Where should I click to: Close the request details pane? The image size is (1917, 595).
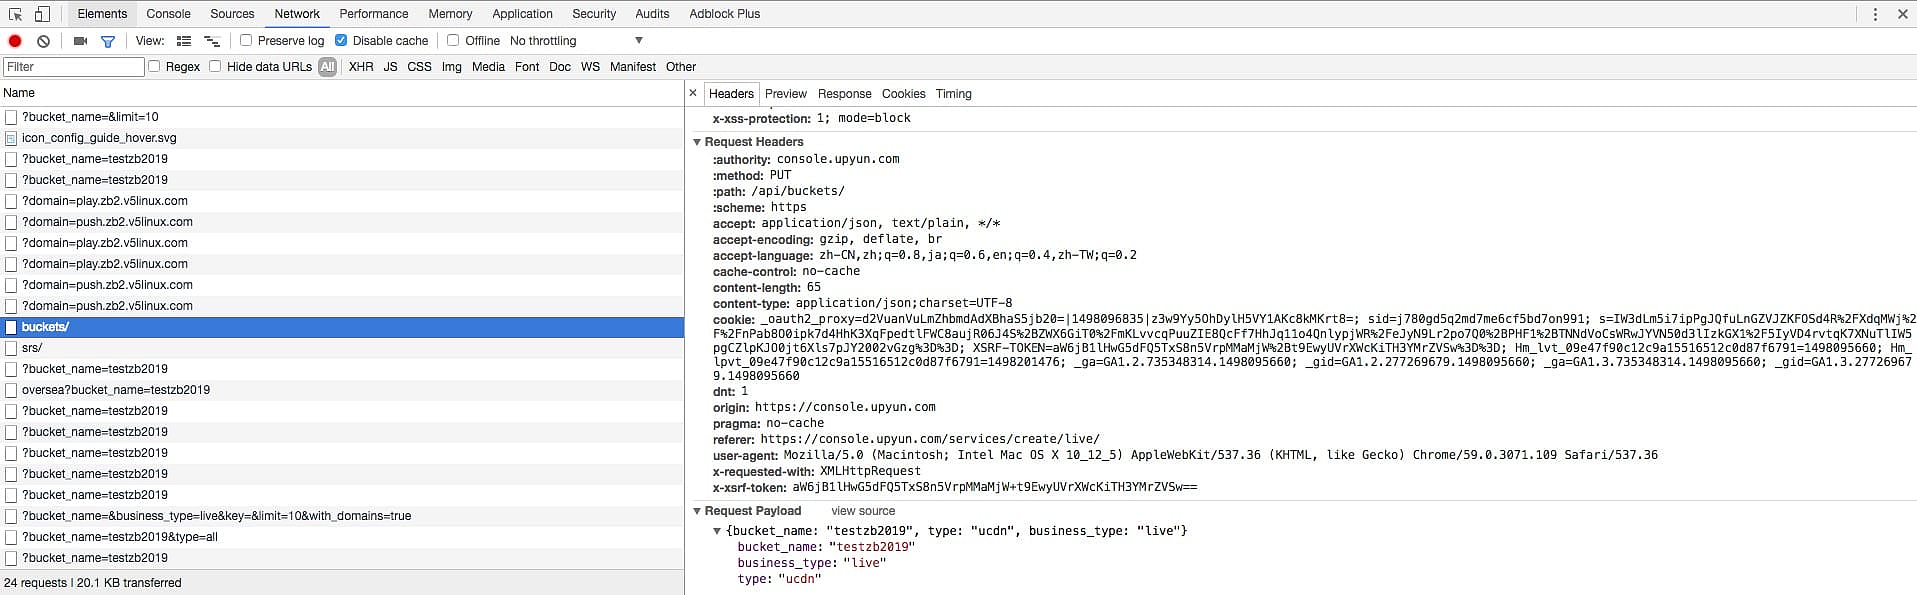tap(693, 93)
